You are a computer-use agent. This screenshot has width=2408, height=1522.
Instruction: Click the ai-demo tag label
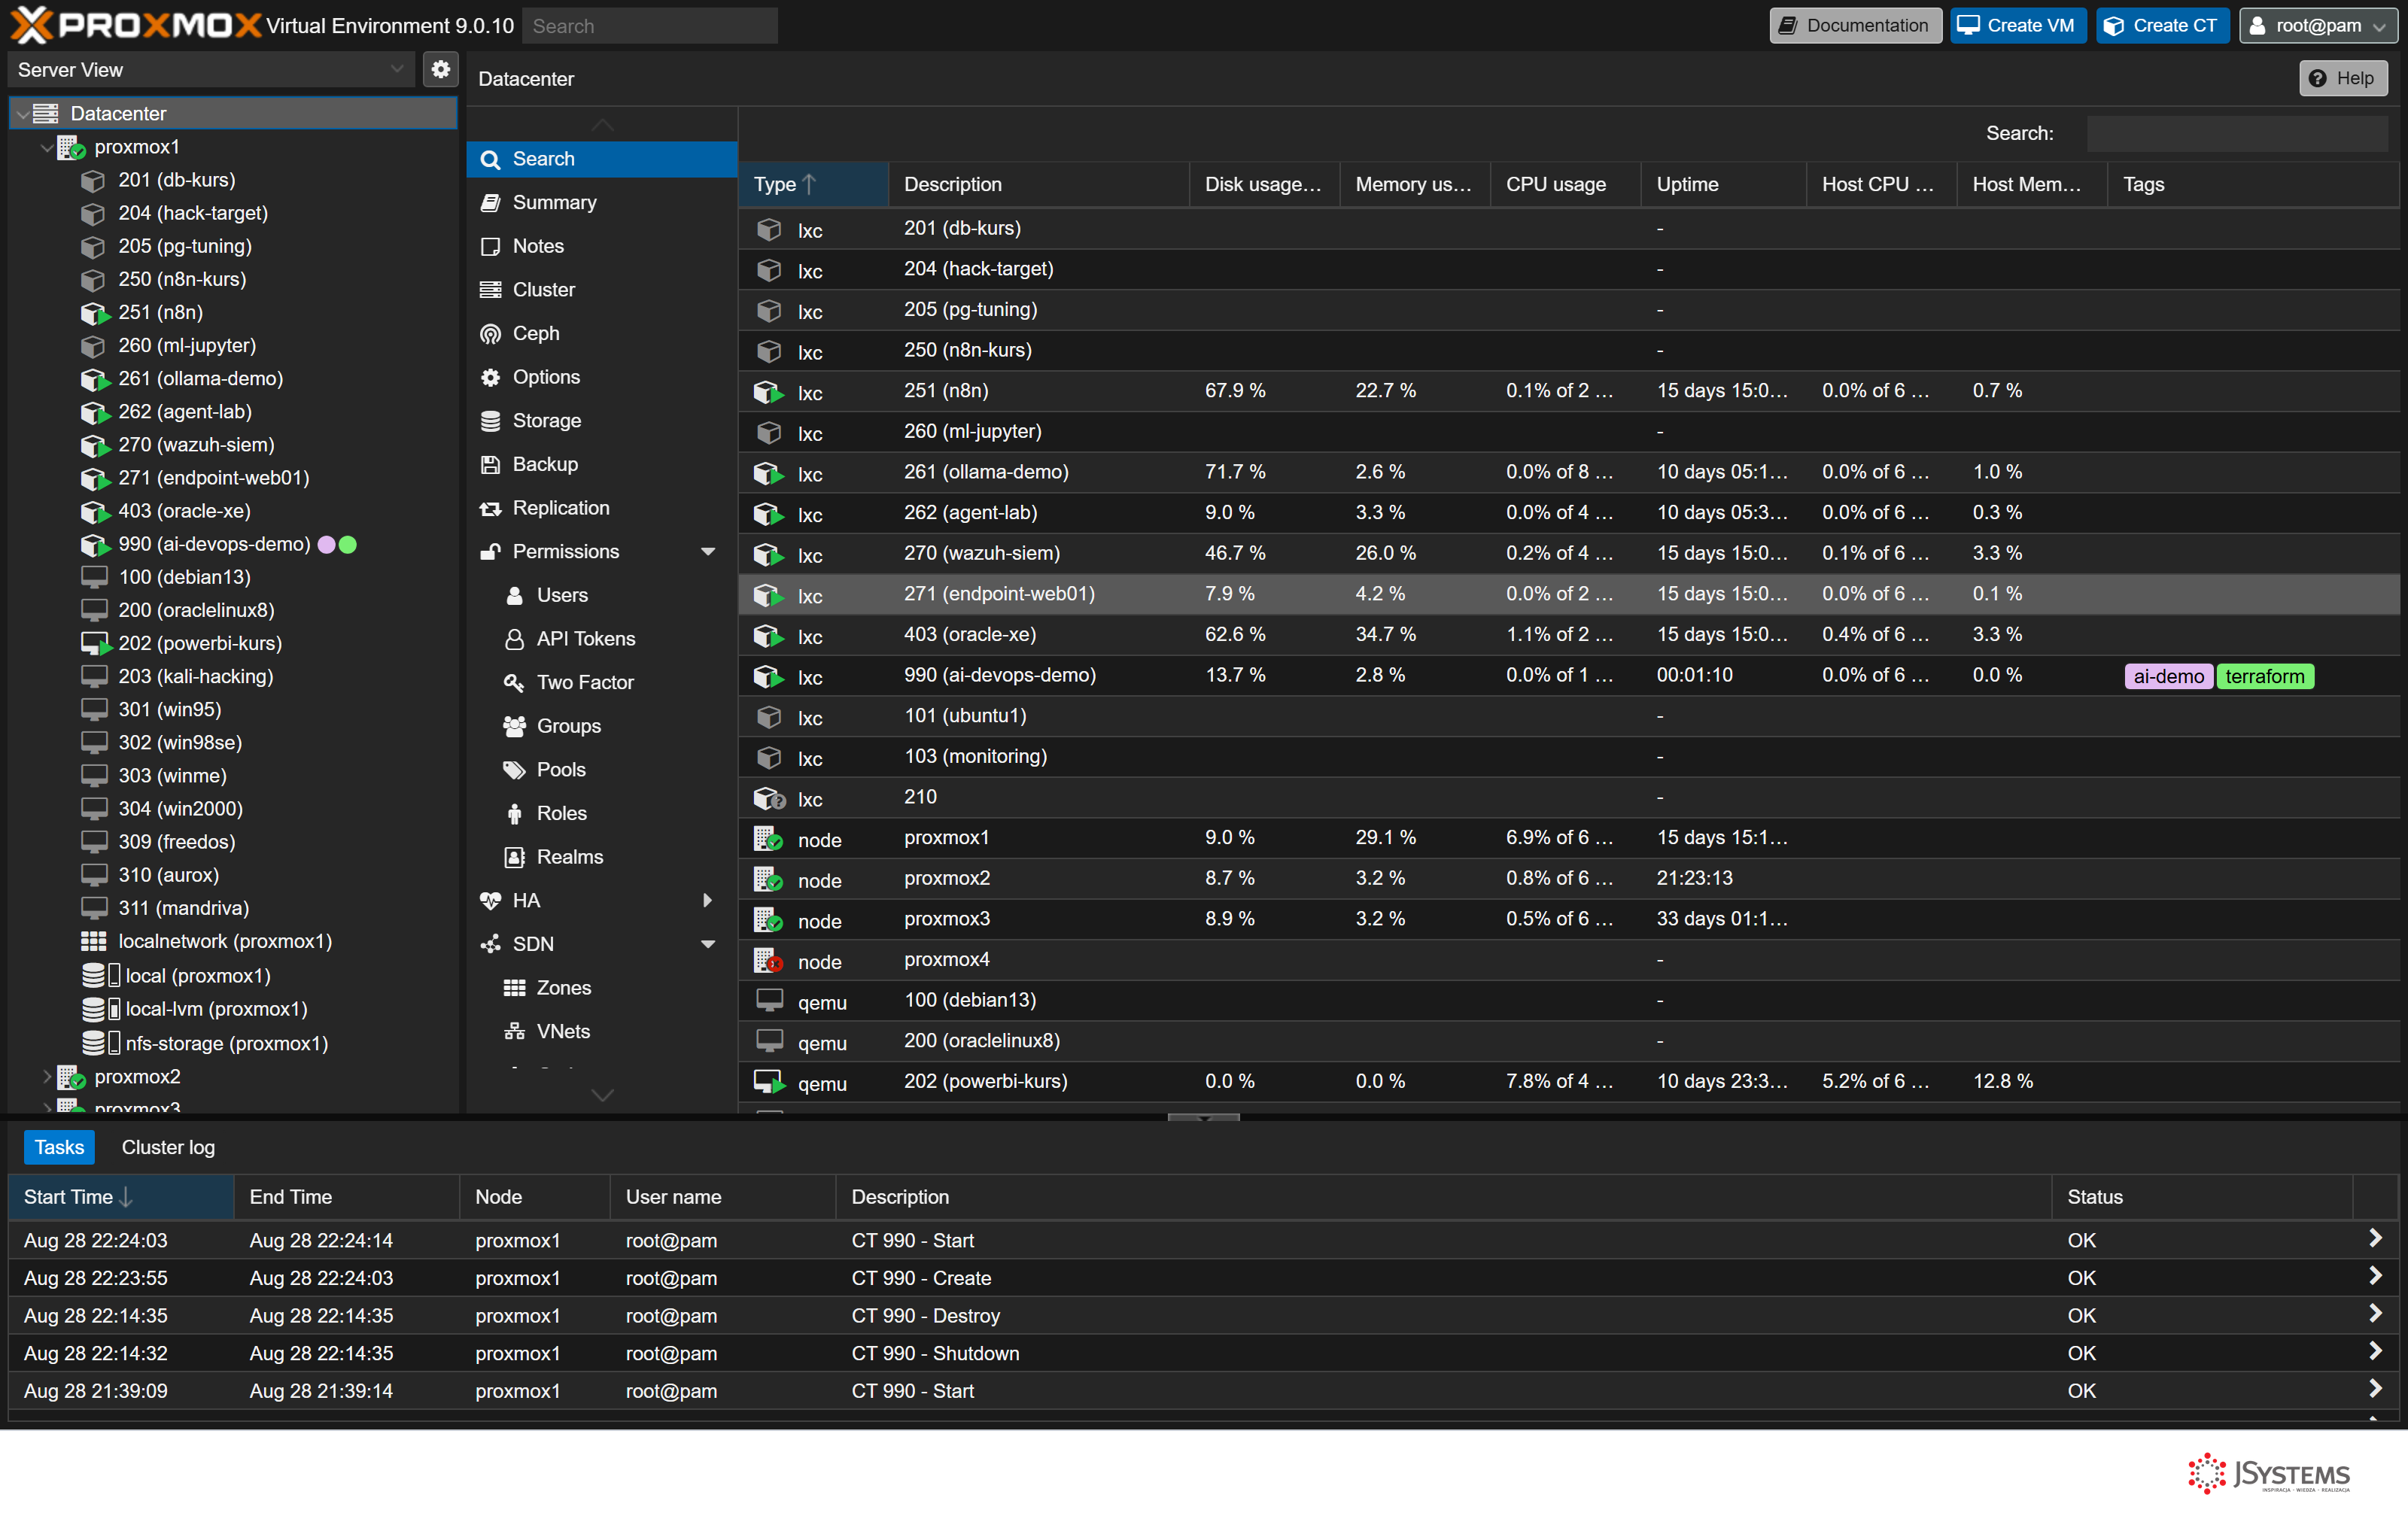pyautogui.click(x=2168, y=677)
